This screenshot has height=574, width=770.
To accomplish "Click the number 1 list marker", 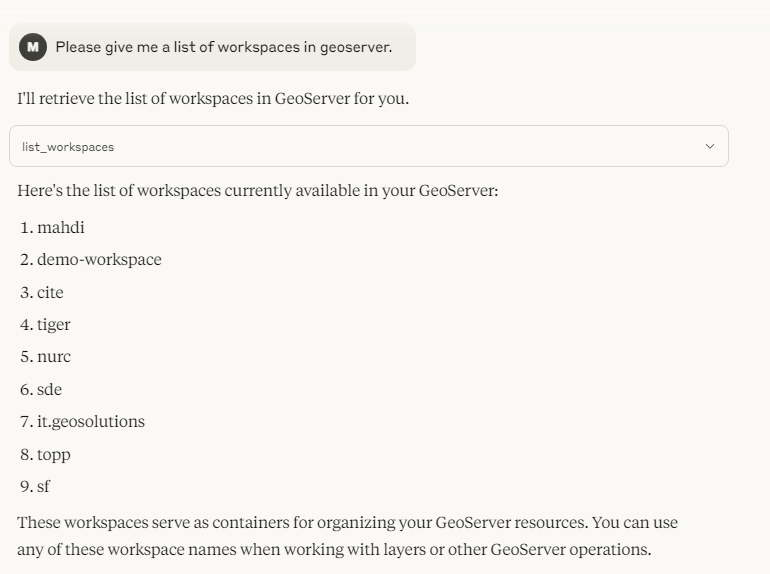I will 27,227.
